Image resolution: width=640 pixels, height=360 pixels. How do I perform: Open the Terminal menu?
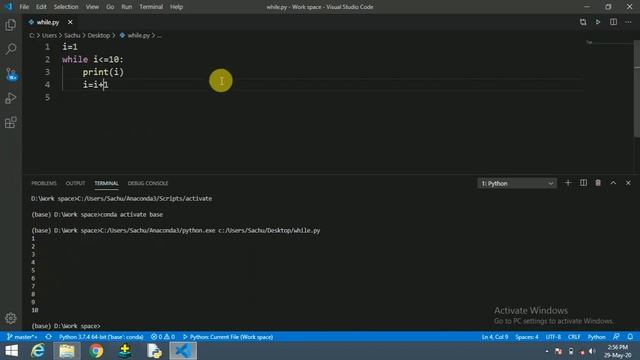click(x=151, y=7)
